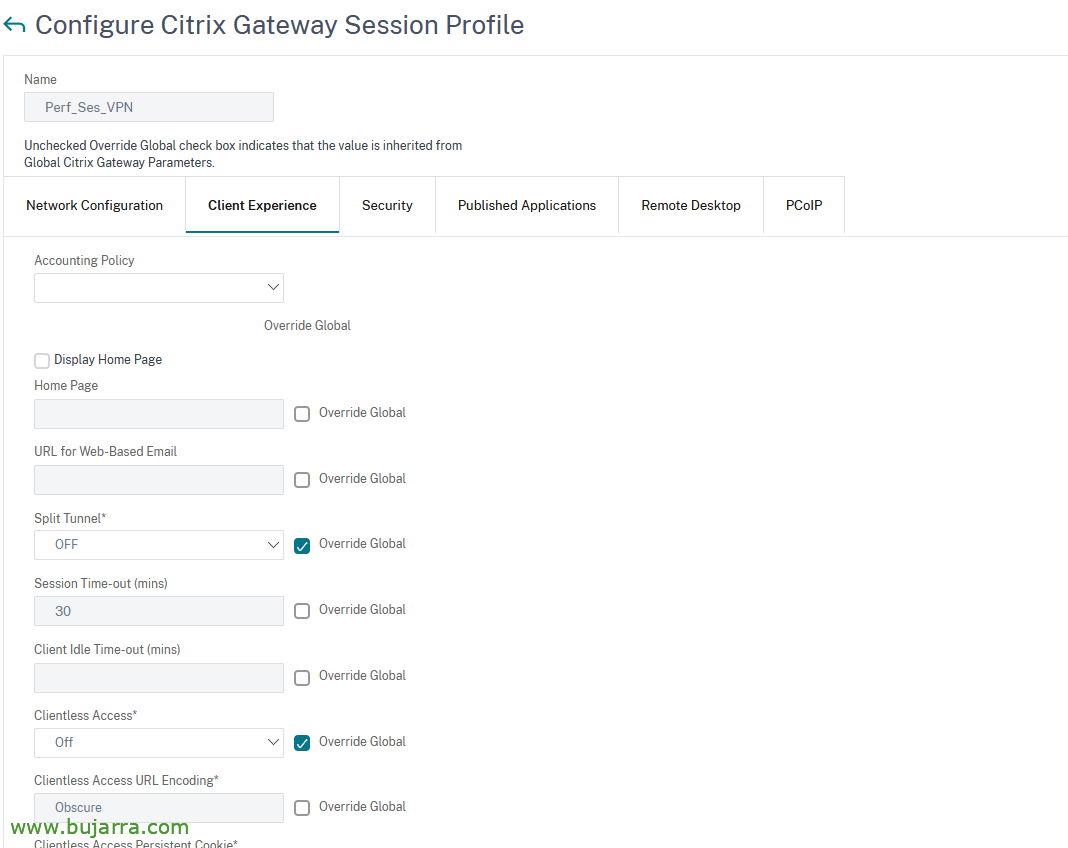Open the Accounting Policy dropdown

click(x=159, y=287)
